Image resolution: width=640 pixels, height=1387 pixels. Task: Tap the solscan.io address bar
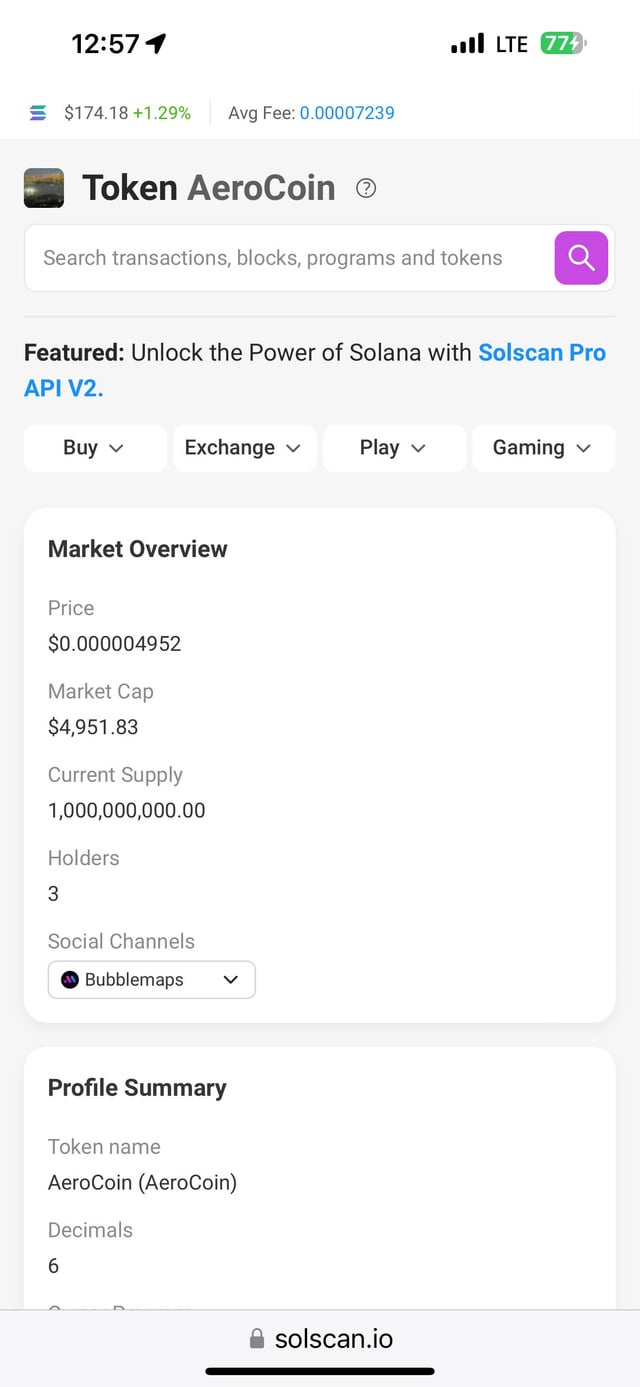pyautogui.click(x=320, y=1338)
